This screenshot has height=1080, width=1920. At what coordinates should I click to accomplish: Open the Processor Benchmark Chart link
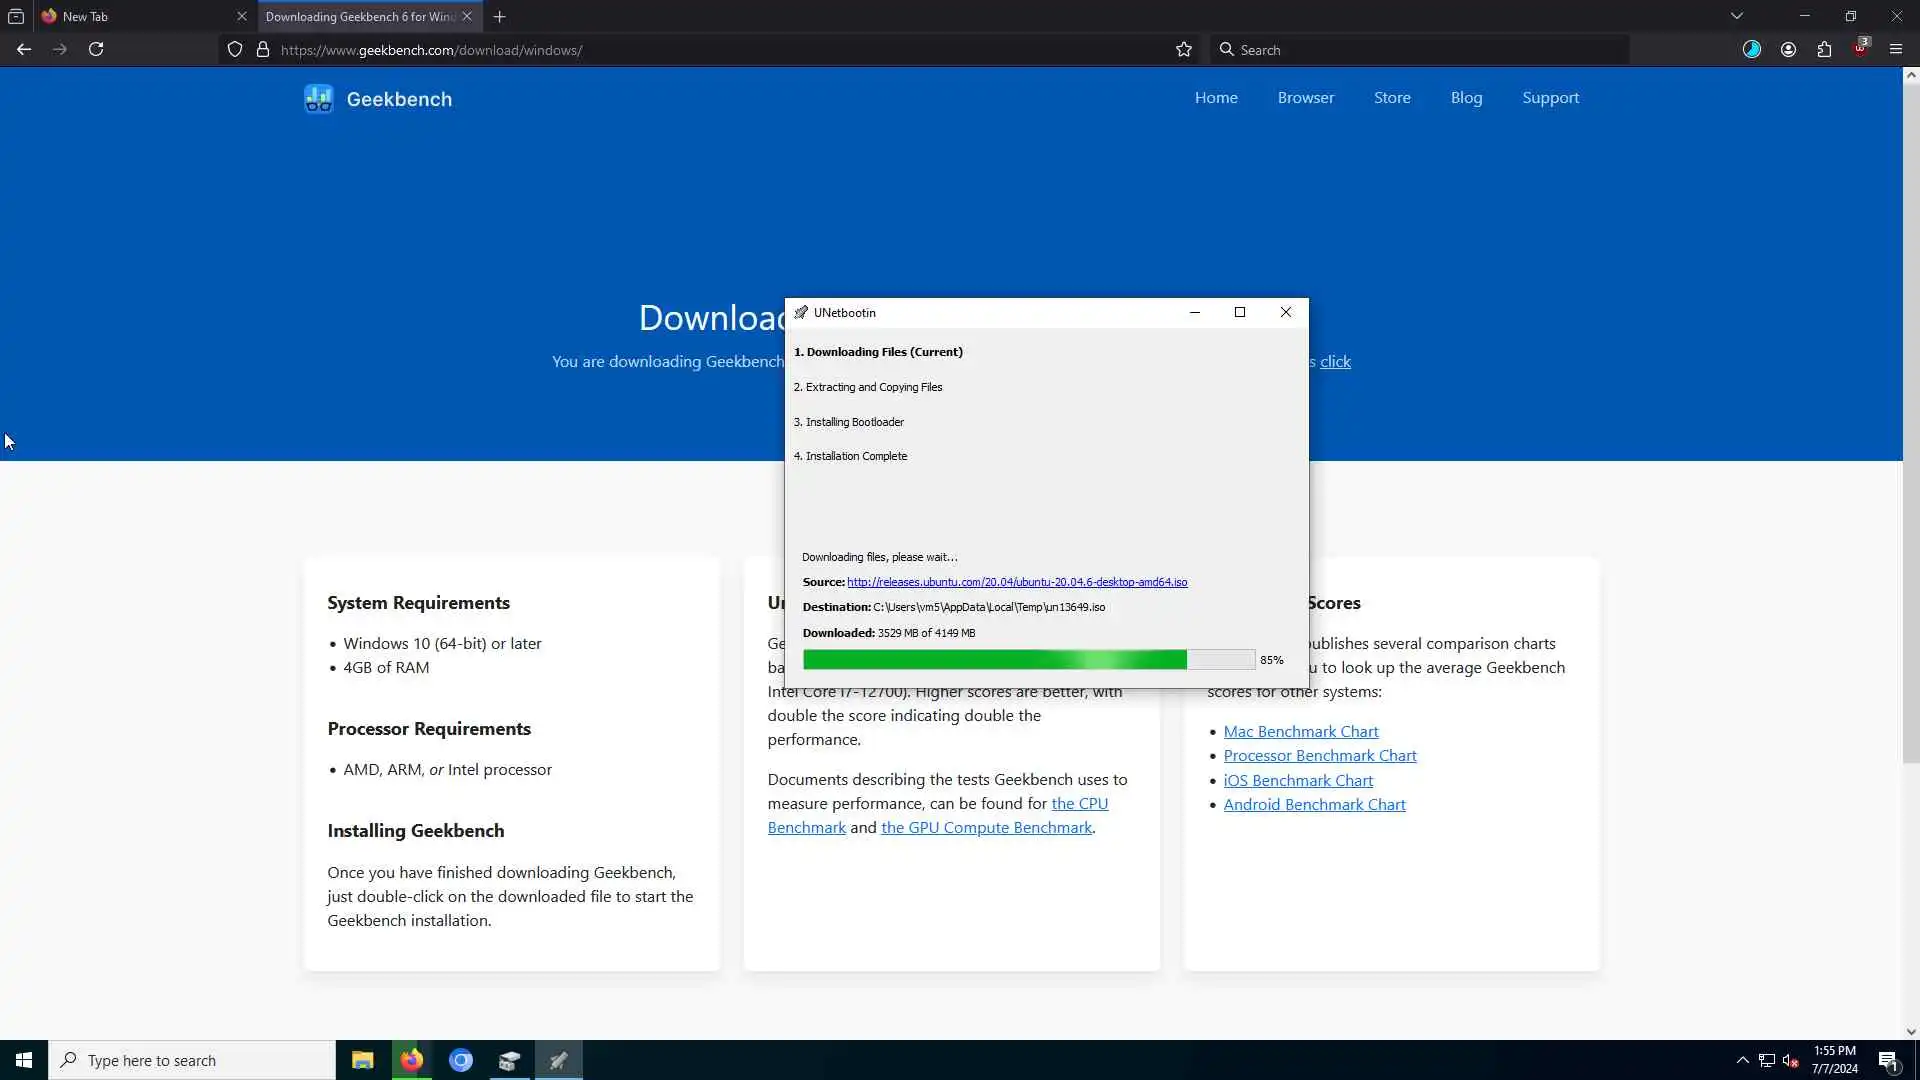click(1319, 756)
